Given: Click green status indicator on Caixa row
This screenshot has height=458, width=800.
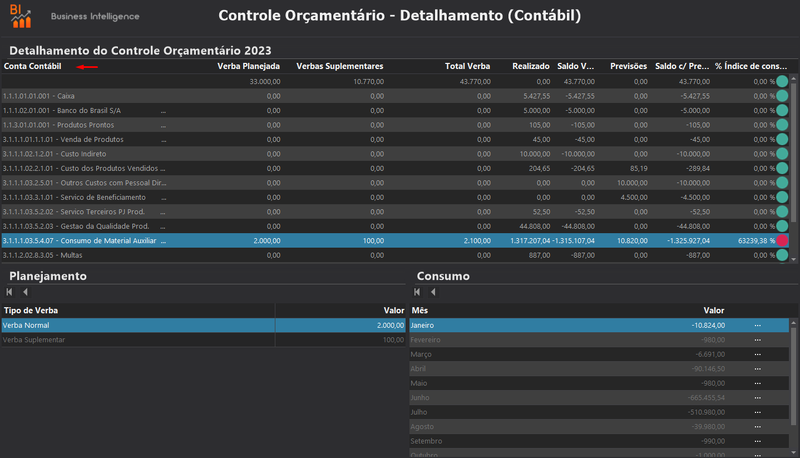Looking at the screenshot, I should coord(782,96).
